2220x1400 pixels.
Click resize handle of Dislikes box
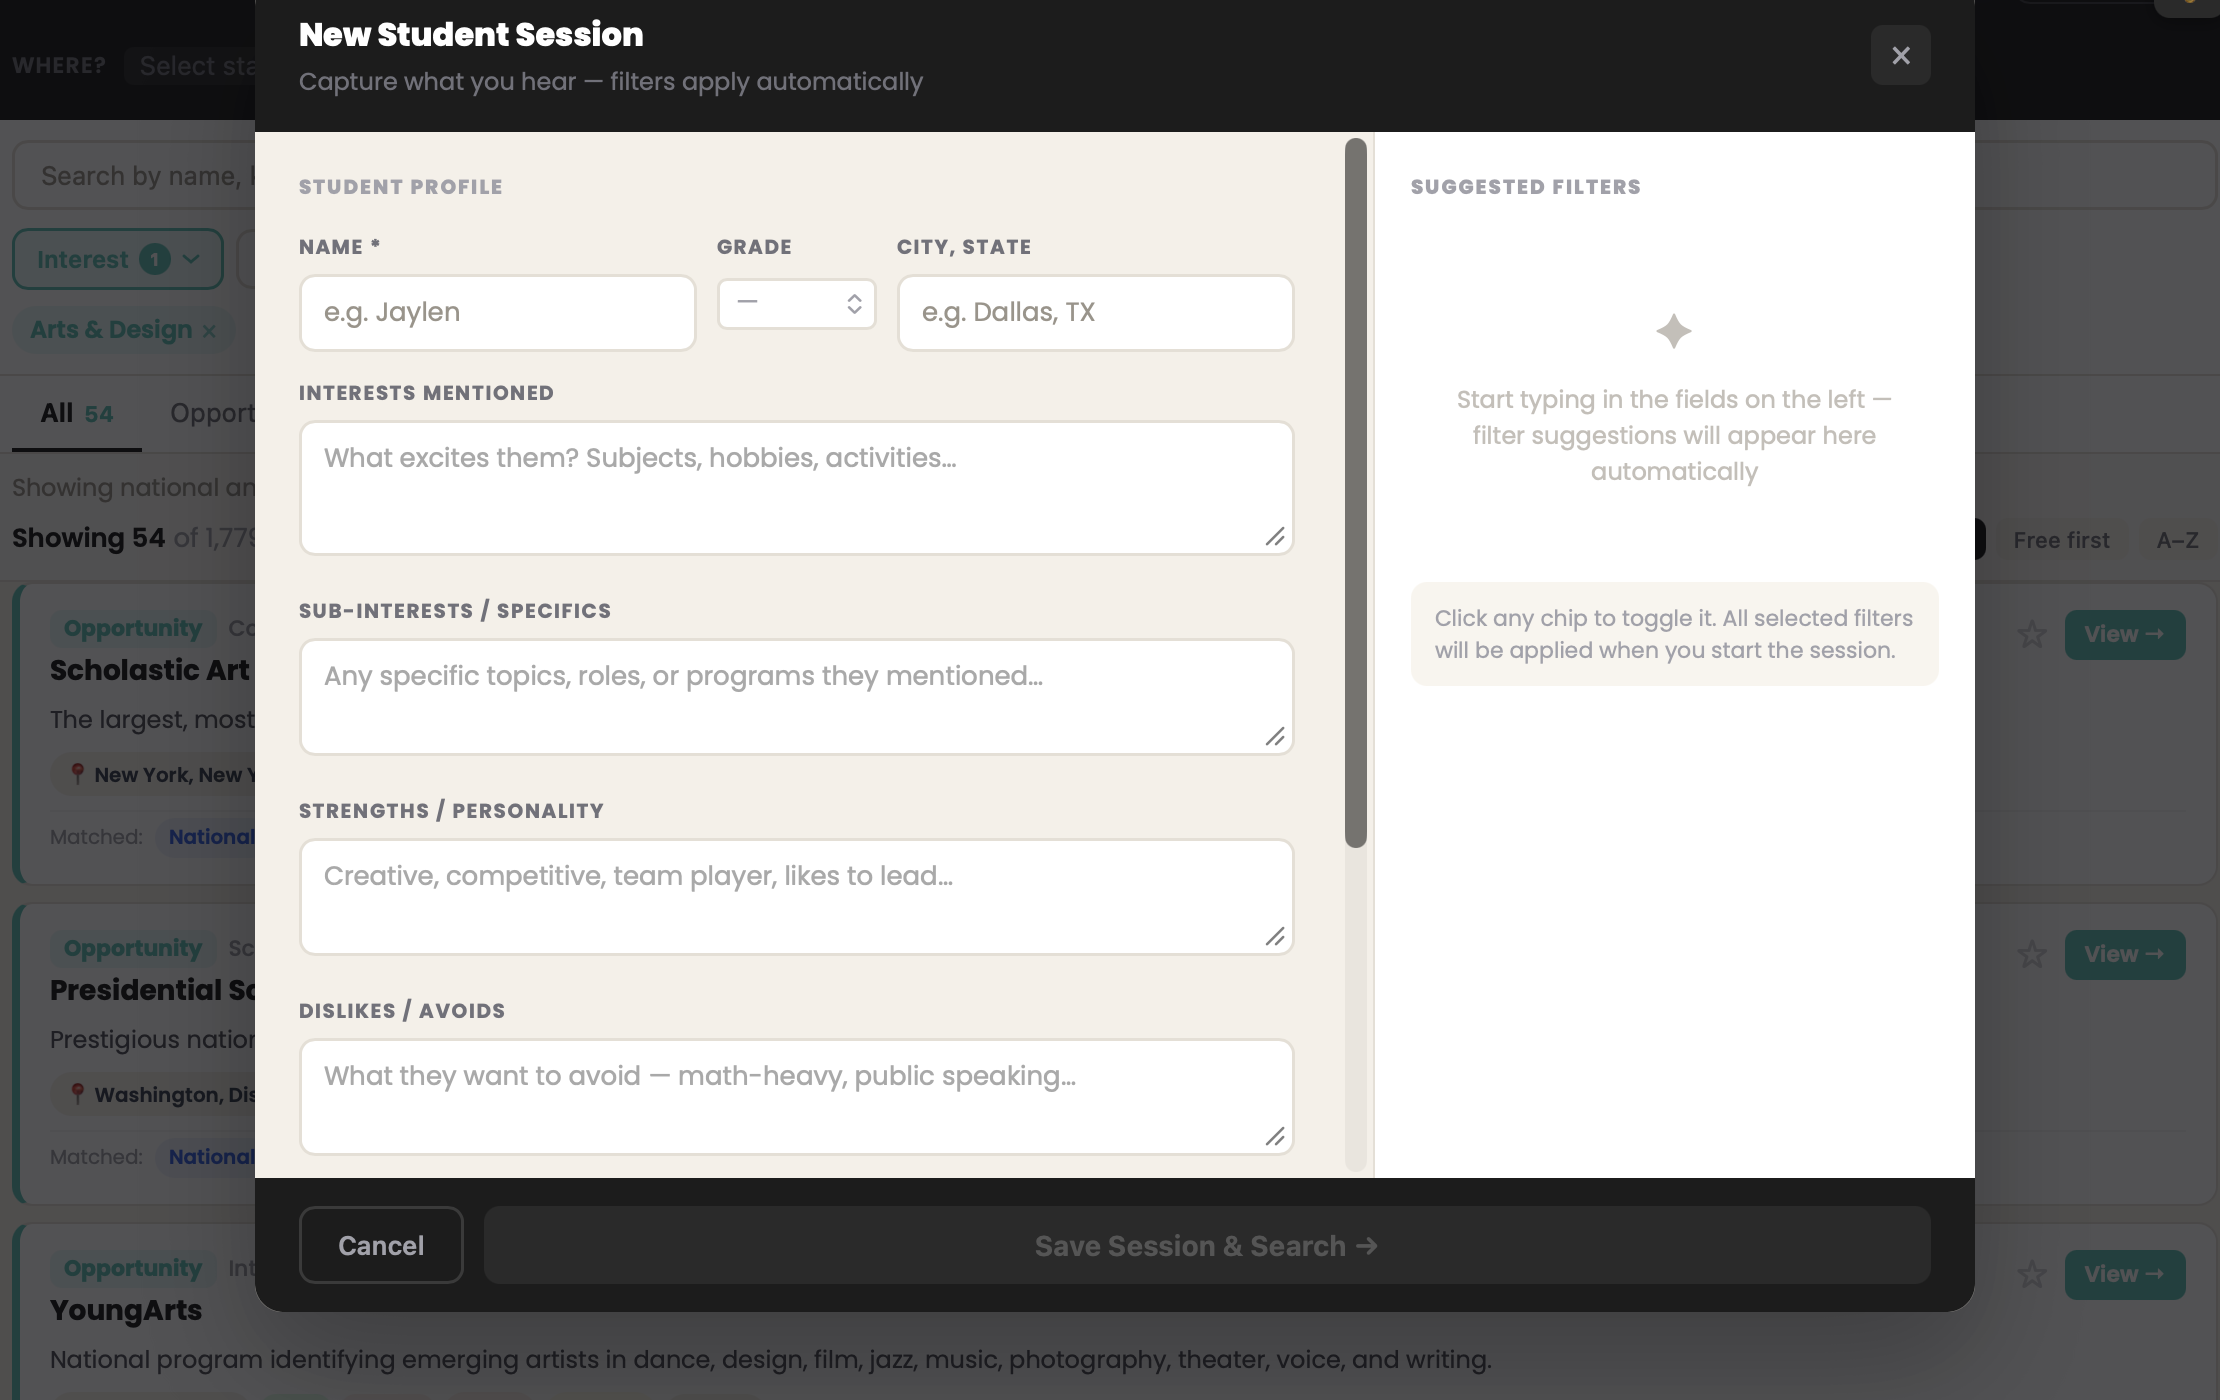pyautogui.click(x=1275, y=1137)
